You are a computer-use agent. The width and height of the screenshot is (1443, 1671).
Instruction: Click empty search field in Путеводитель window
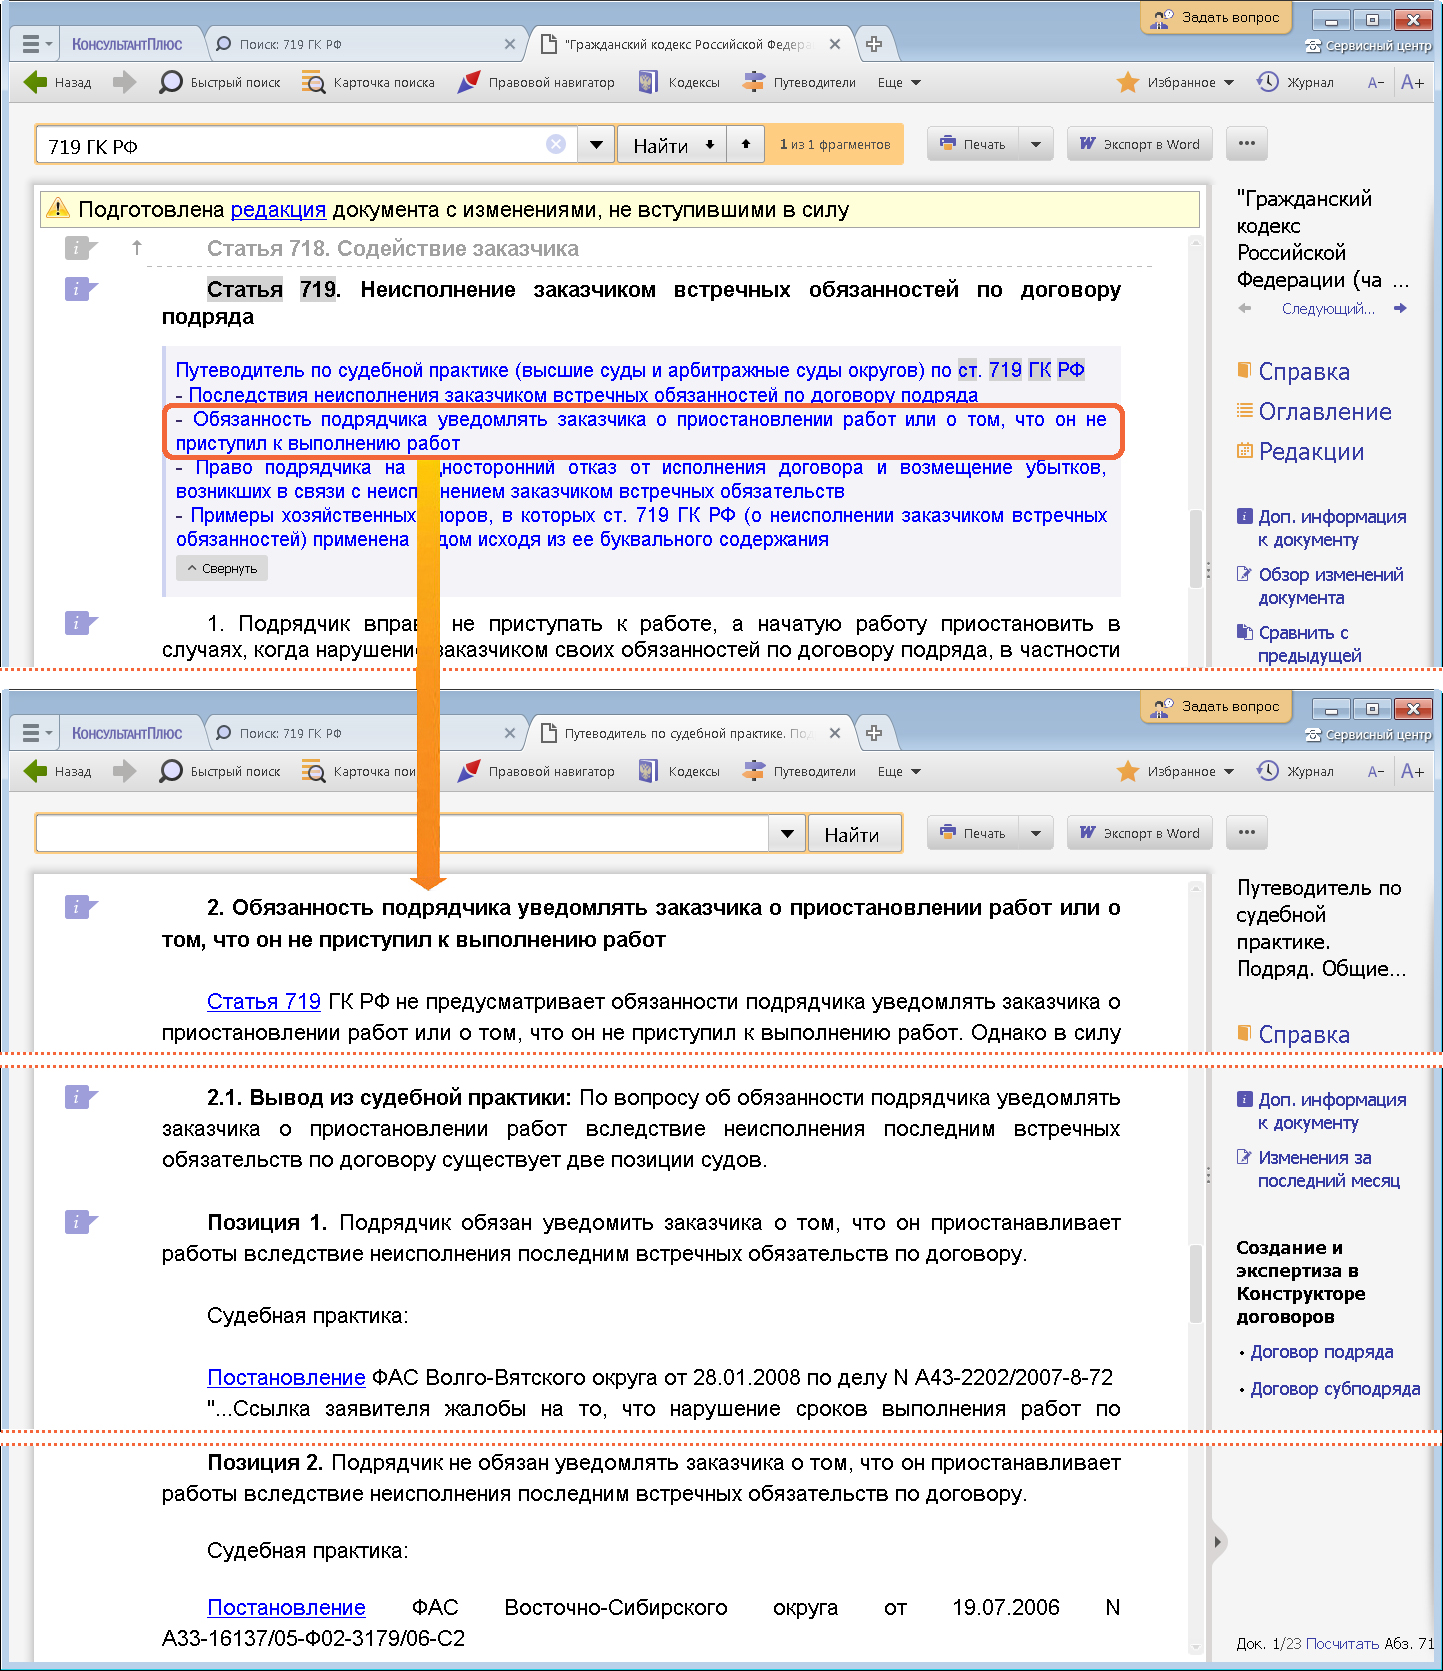point(401,834)
